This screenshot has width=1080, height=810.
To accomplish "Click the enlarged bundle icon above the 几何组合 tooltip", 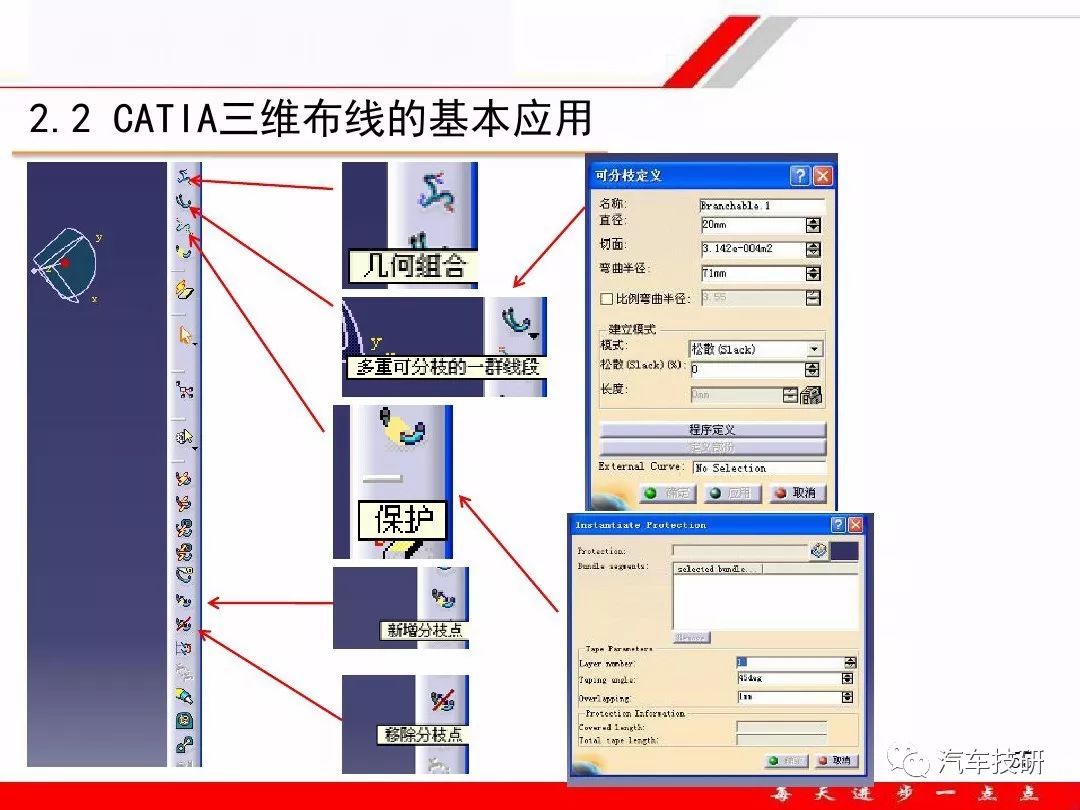I will pos(437,192).
